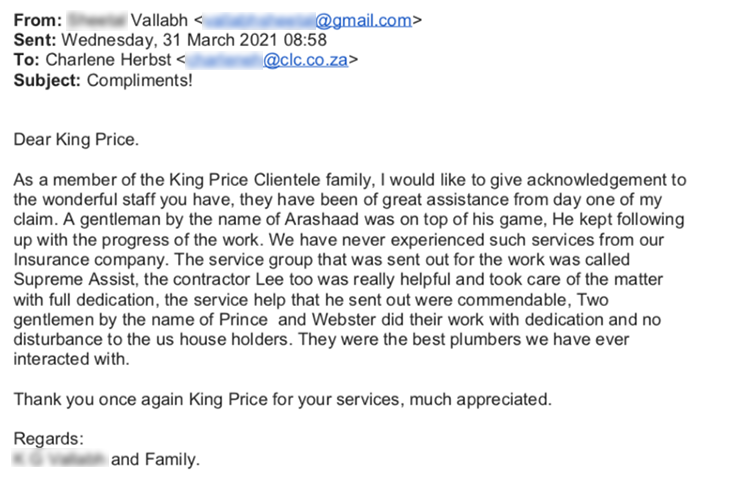The image size is (748, 486).
Task: Click the Subject line Compliments!
Action: click(x=139, y=80)
